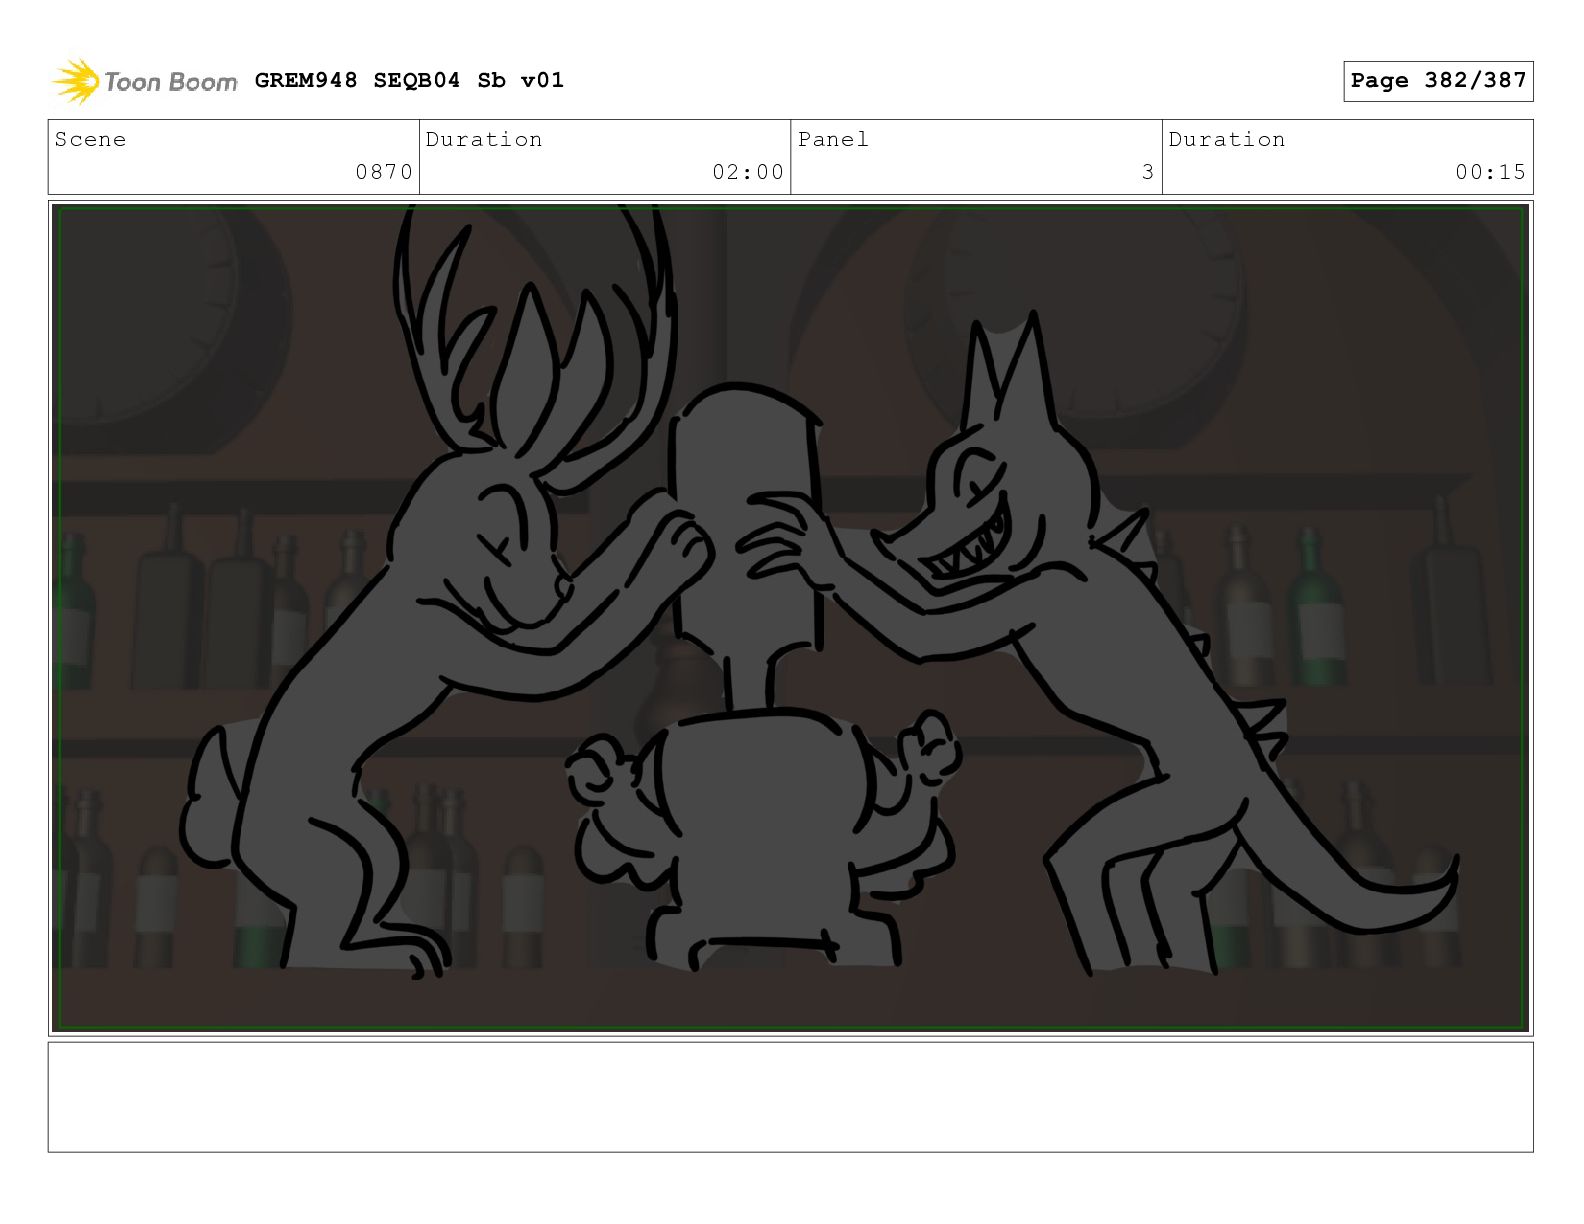This screenshot has height=1224, width=1584.
Task: Click the Panel label cell
Action: point(976,157)
